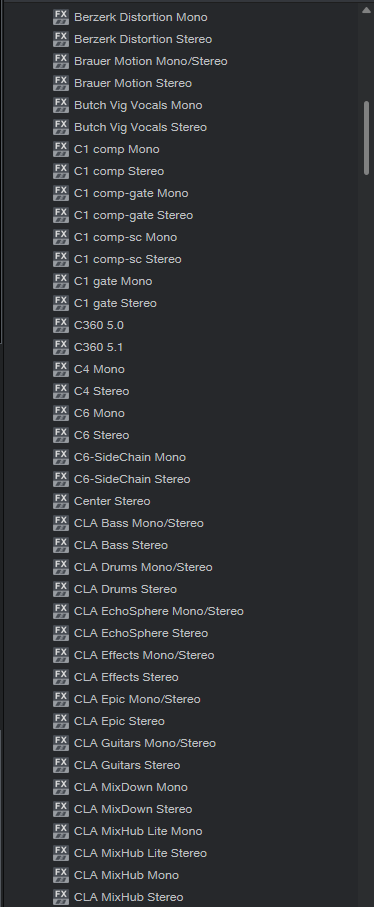Choose C4 Mono from the plugin list
This screenshot has width=374, height=907.
tap(99, 369)
